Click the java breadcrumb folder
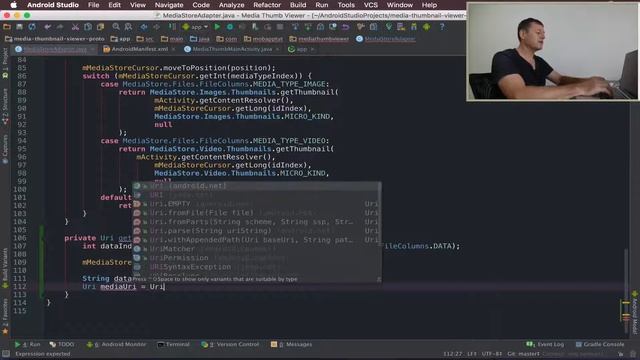The height and width of the screenshot is (360, 640). (200, 39)
